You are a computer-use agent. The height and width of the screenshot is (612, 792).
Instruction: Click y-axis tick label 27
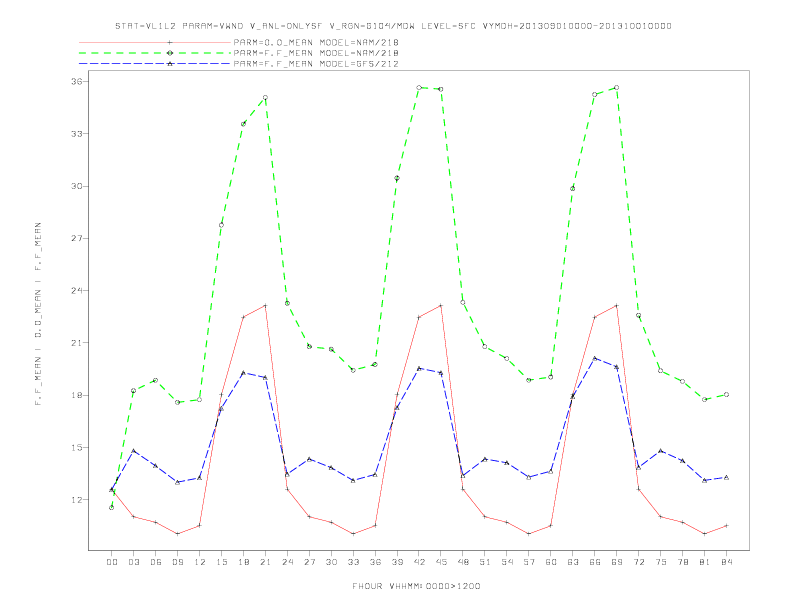(x=76, y=238)
